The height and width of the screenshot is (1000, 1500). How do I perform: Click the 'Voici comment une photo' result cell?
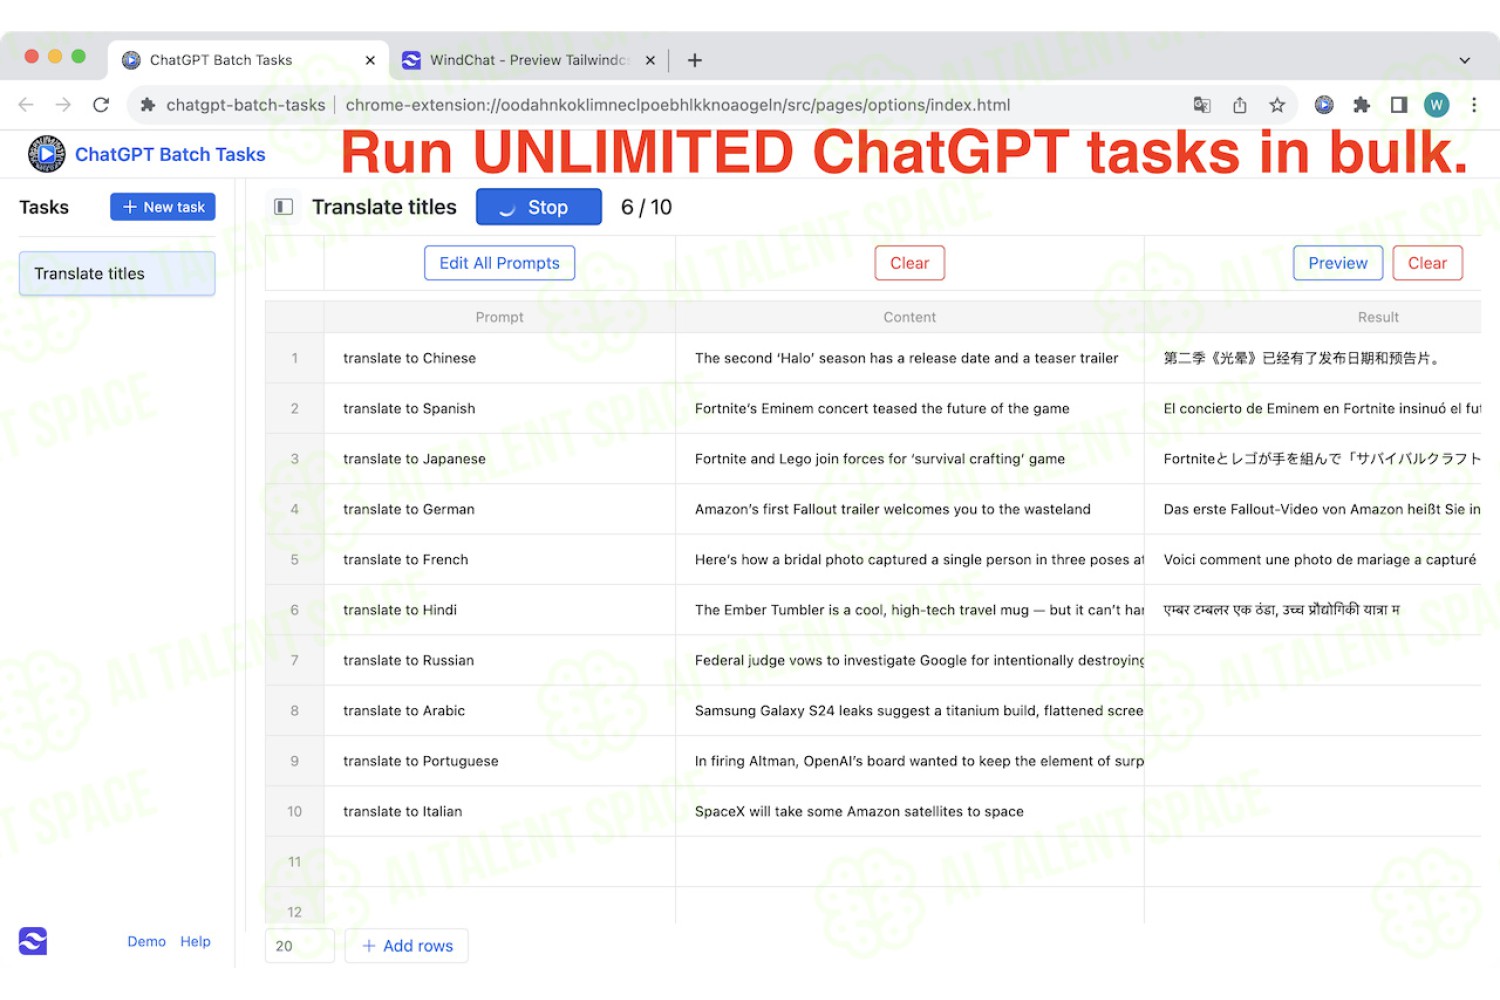coord(1313,559)
